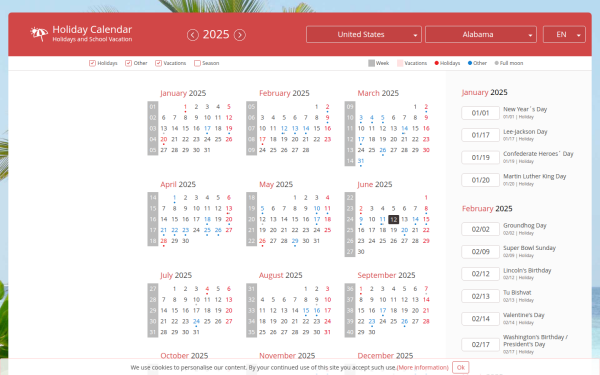Click the Holiday Calendar title

(92, 29)
